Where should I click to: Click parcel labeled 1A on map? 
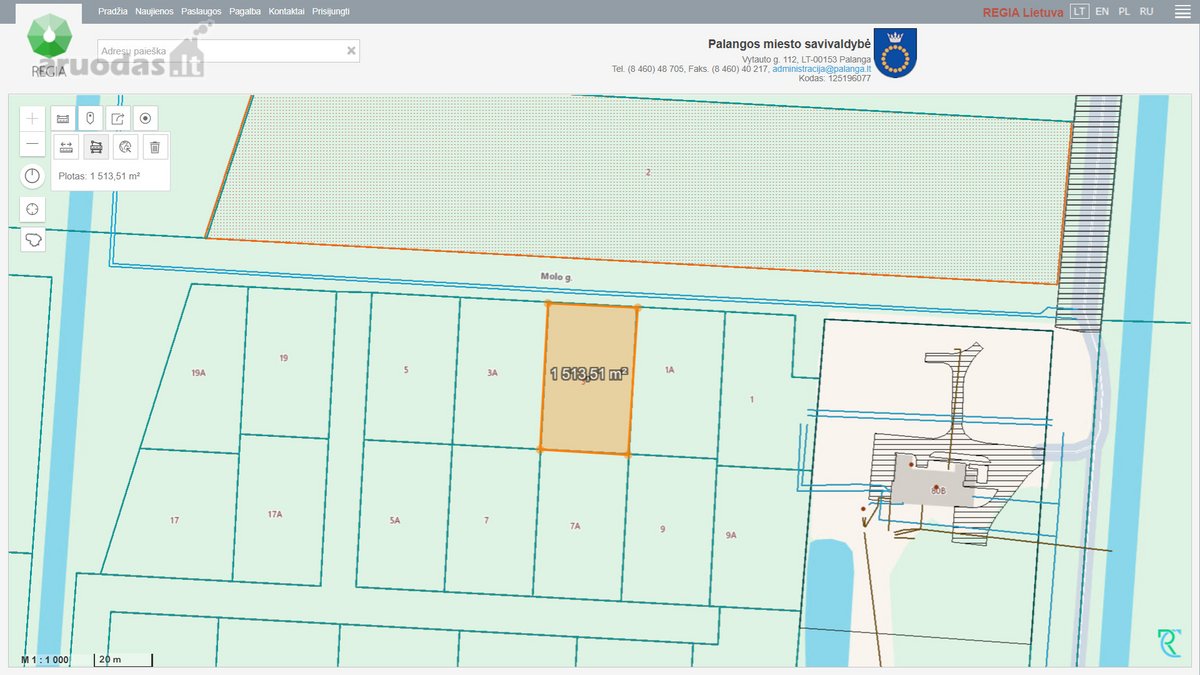tap(670, 370)
